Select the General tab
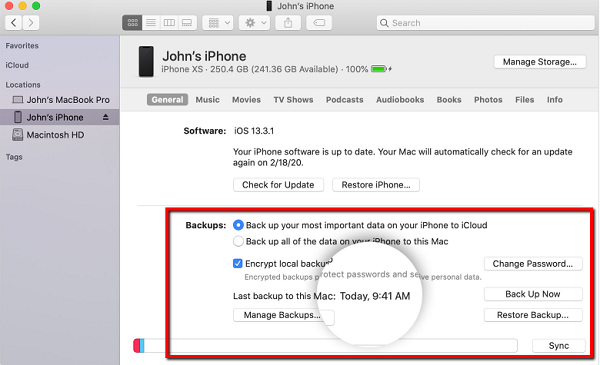The height and width of the screenshot is (365, 600). coord(167,99)
